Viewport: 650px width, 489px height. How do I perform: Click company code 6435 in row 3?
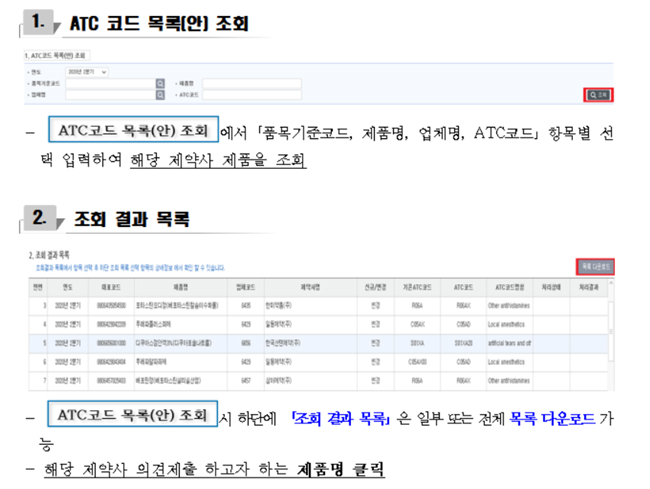click(246, 306)
